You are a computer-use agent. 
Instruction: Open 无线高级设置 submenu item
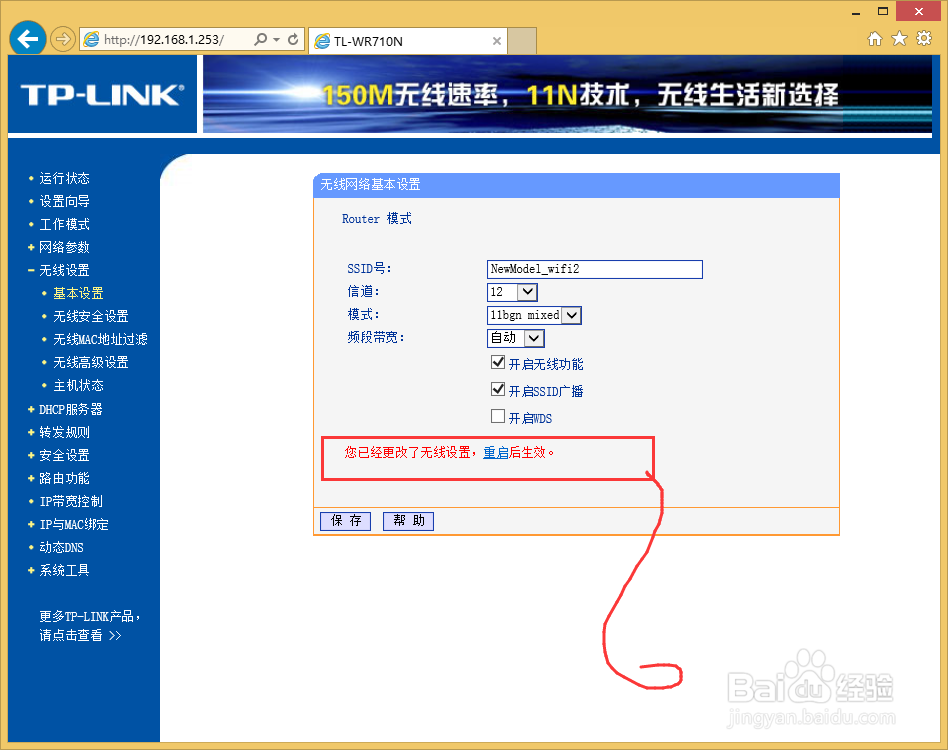coord(91,362)
